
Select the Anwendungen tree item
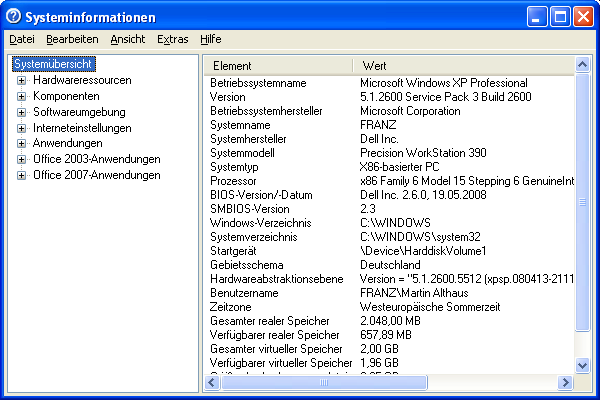(67, 144)
